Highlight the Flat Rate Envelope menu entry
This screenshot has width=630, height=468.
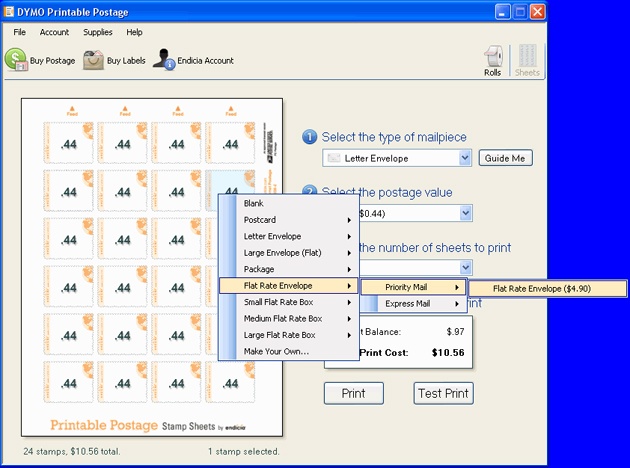[288, 286]
